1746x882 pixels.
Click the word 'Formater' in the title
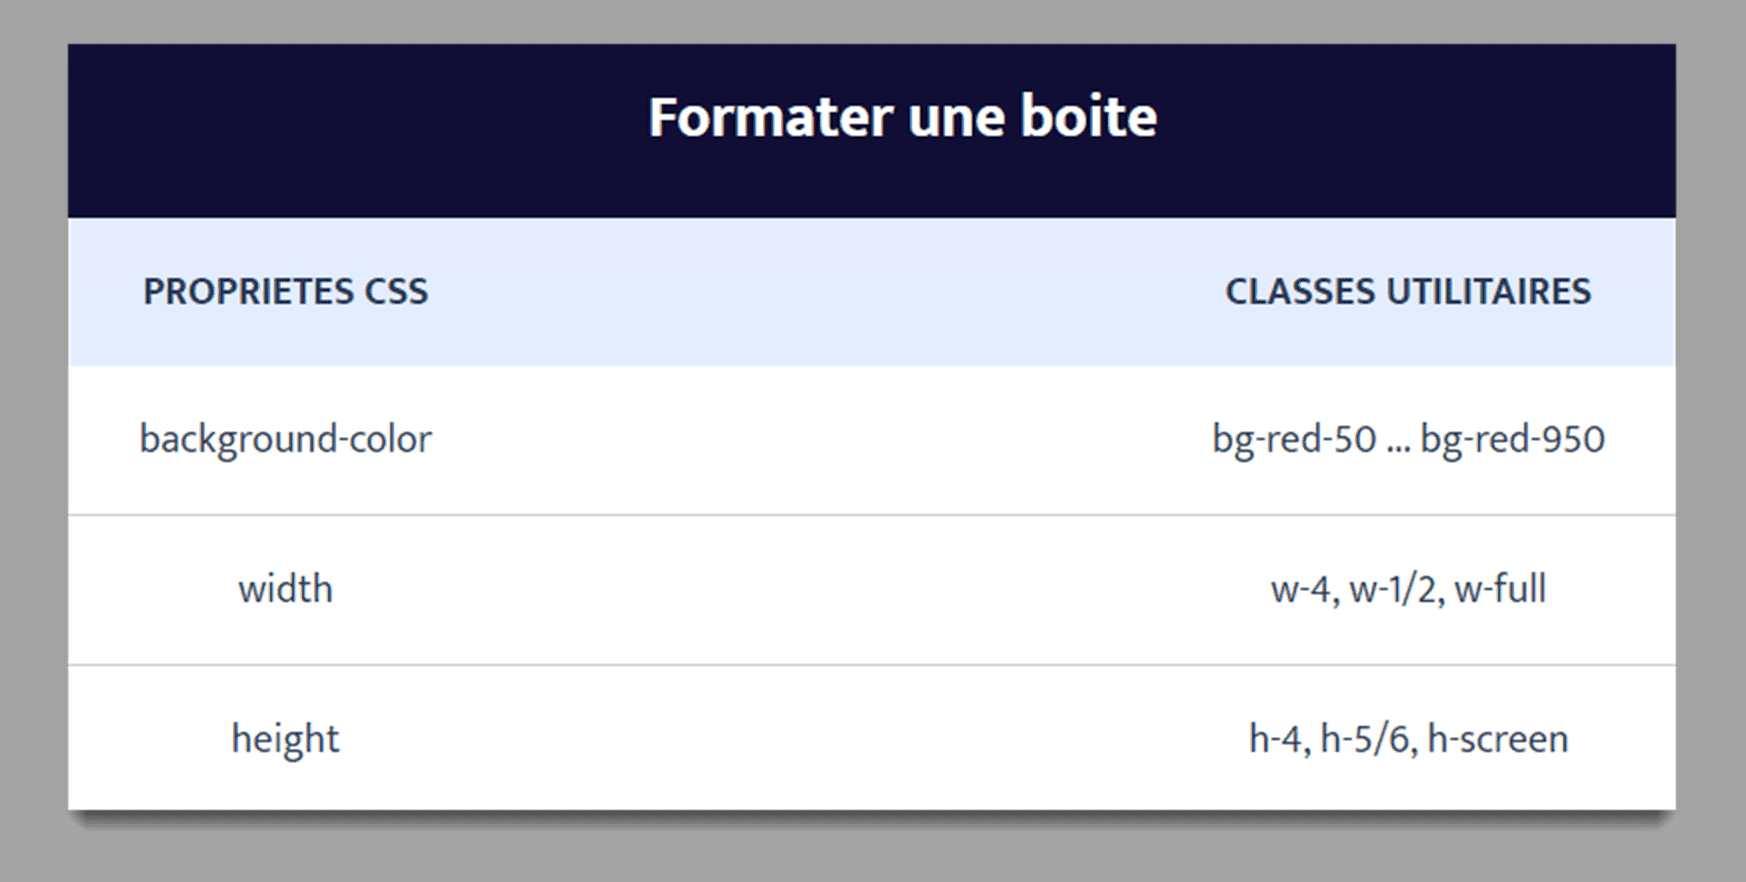click(x=771, y=117)
